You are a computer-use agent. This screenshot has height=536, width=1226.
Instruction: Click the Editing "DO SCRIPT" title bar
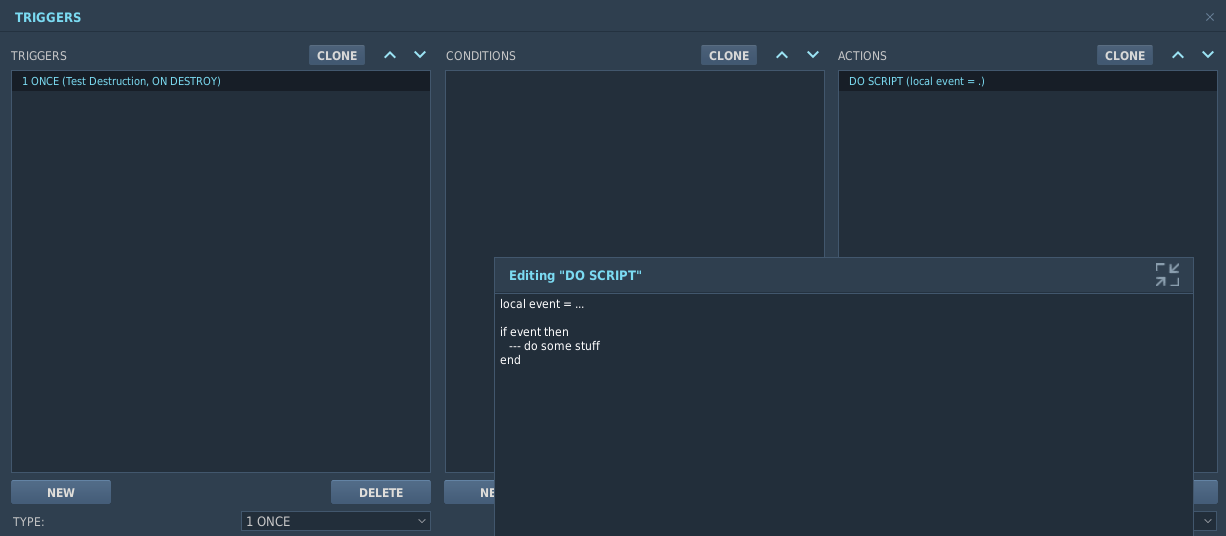coord(843,275)
